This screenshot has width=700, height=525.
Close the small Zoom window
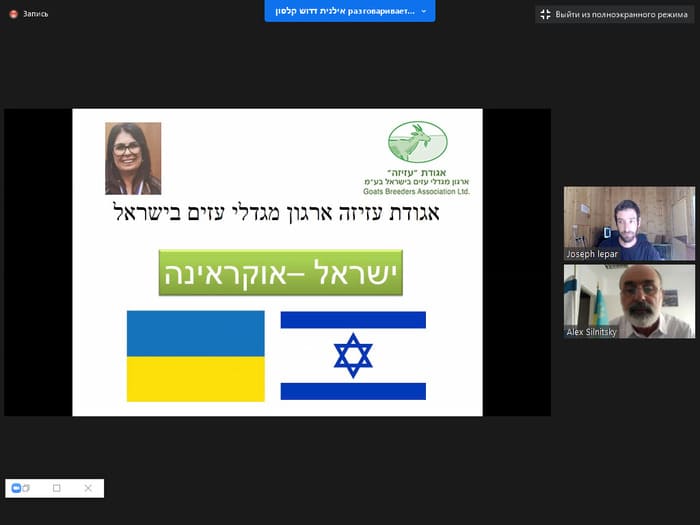(88, 488)
